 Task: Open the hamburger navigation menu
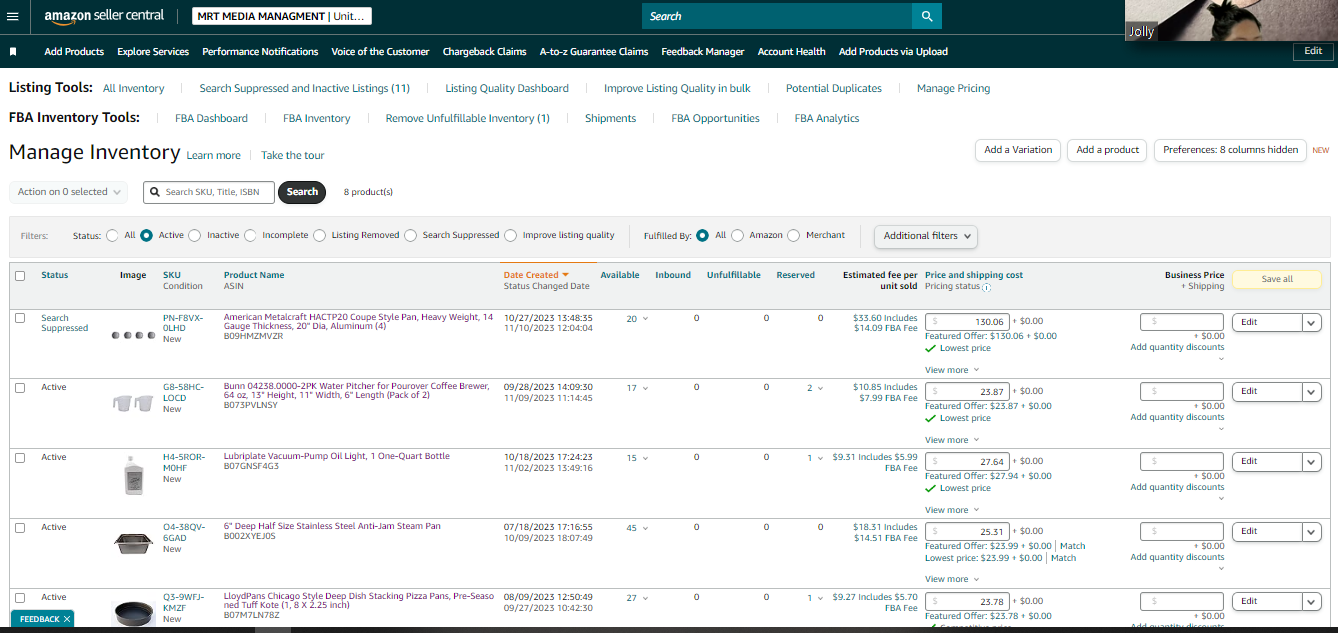(x=13, y=16)
